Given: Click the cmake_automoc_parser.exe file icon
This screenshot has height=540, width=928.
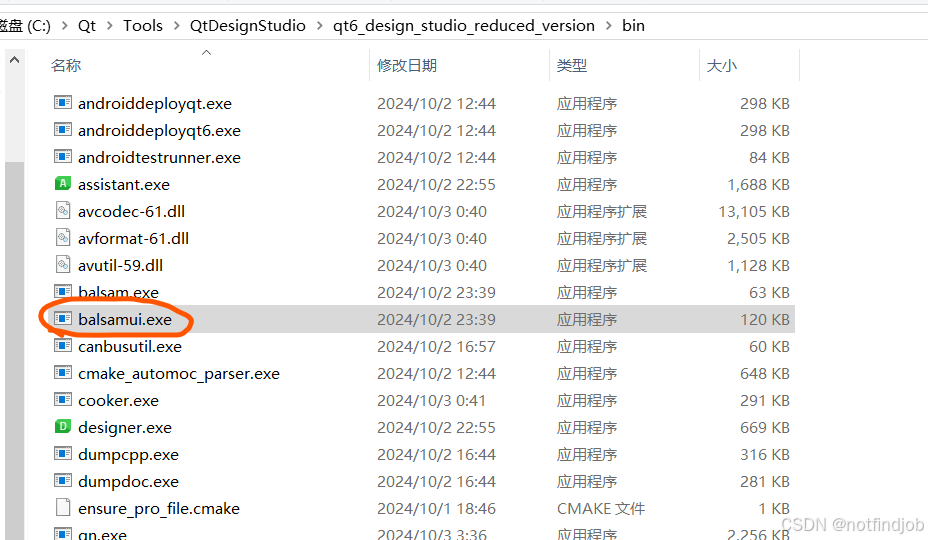Looking at the screenshot, I should pyautogui.click(x=63, y=372).
